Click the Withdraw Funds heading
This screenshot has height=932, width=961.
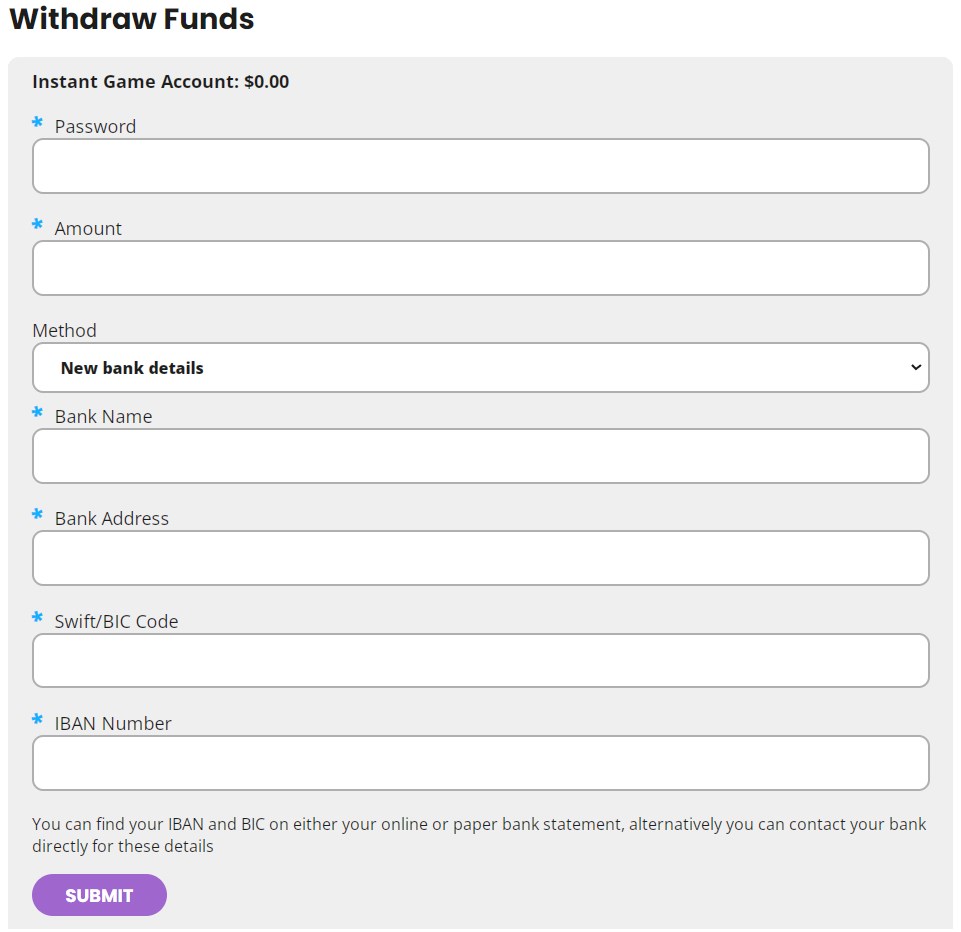[x=131, y=19]
